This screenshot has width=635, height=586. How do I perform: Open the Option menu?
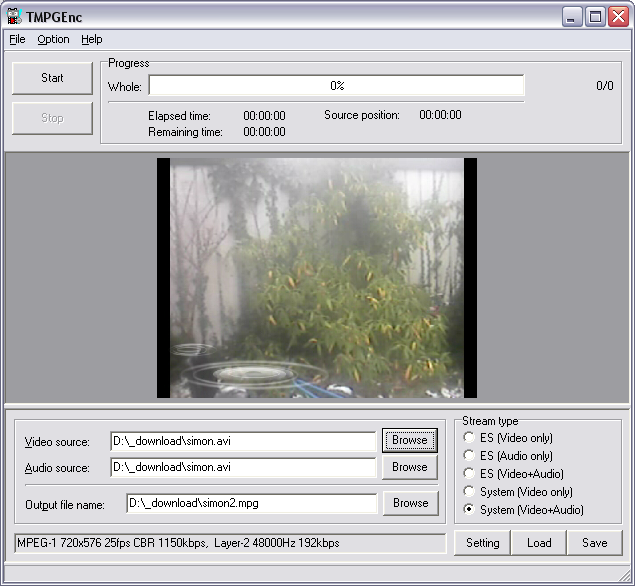53,39
